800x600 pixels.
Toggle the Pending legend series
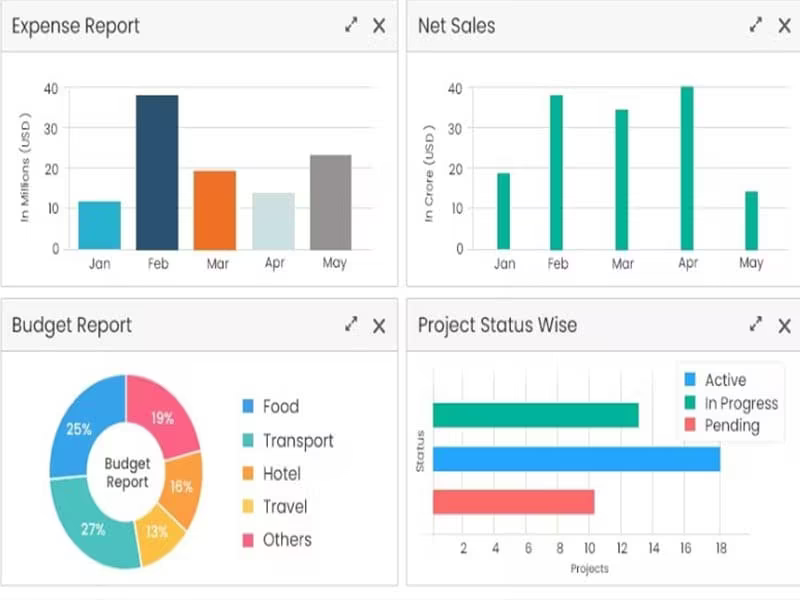[722, 425]
